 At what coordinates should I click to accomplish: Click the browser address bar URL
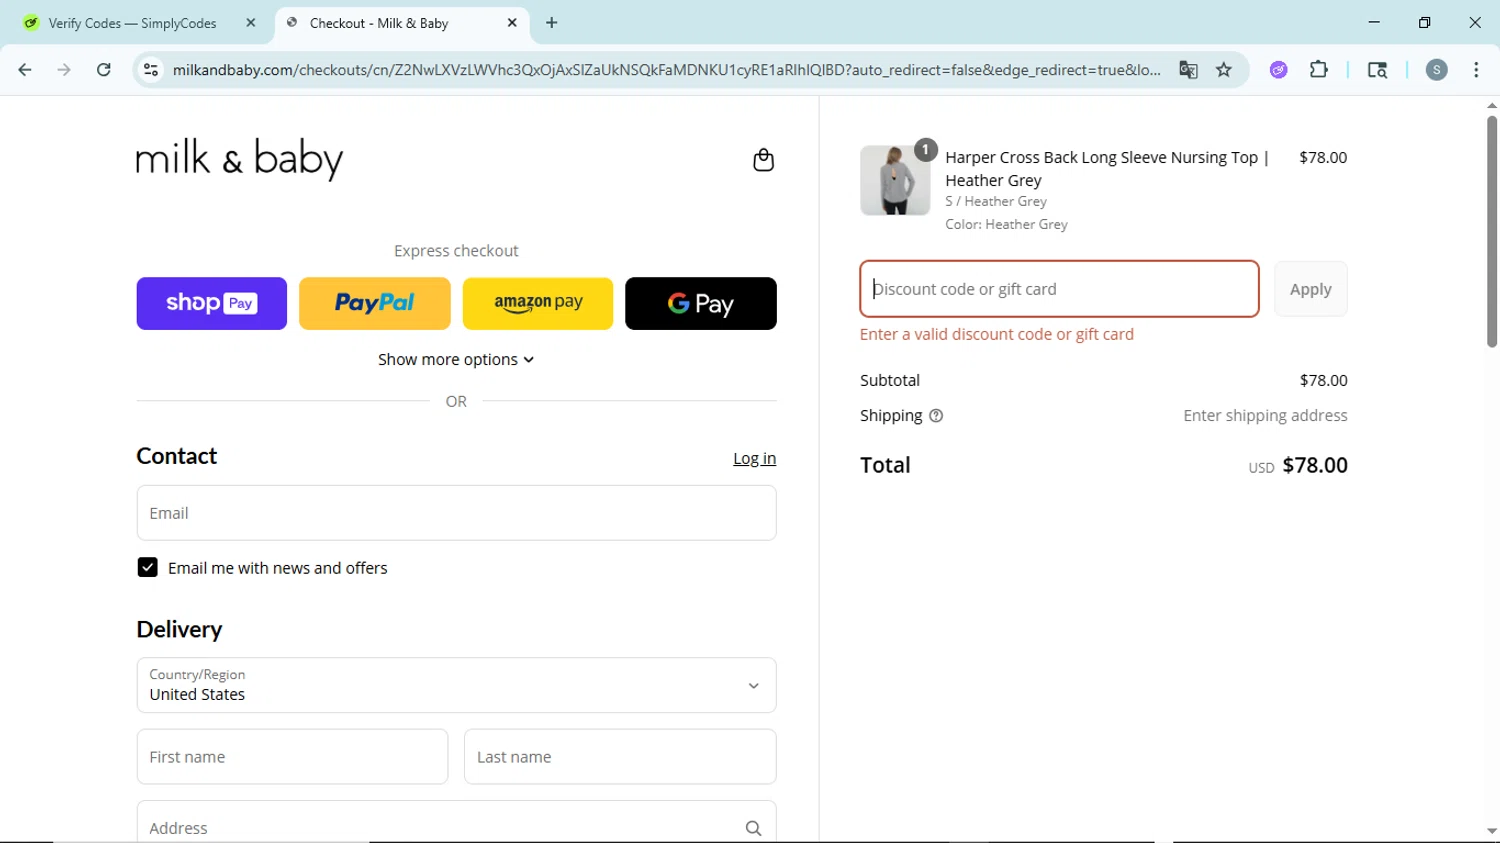tap(666, 70)
